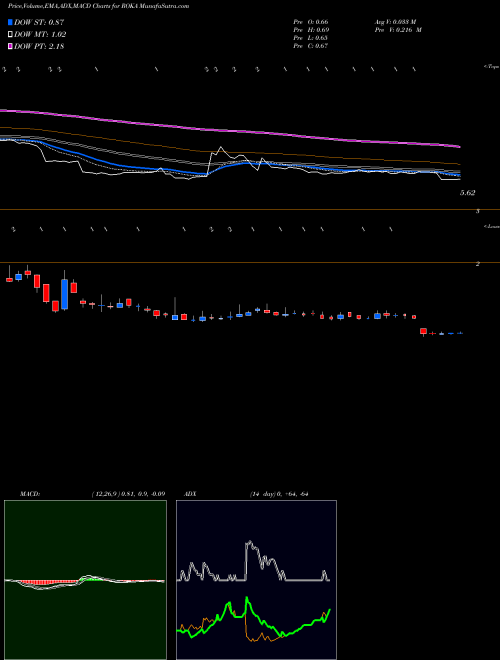Open the green MACD histogram chart

[x=85, y=580]
